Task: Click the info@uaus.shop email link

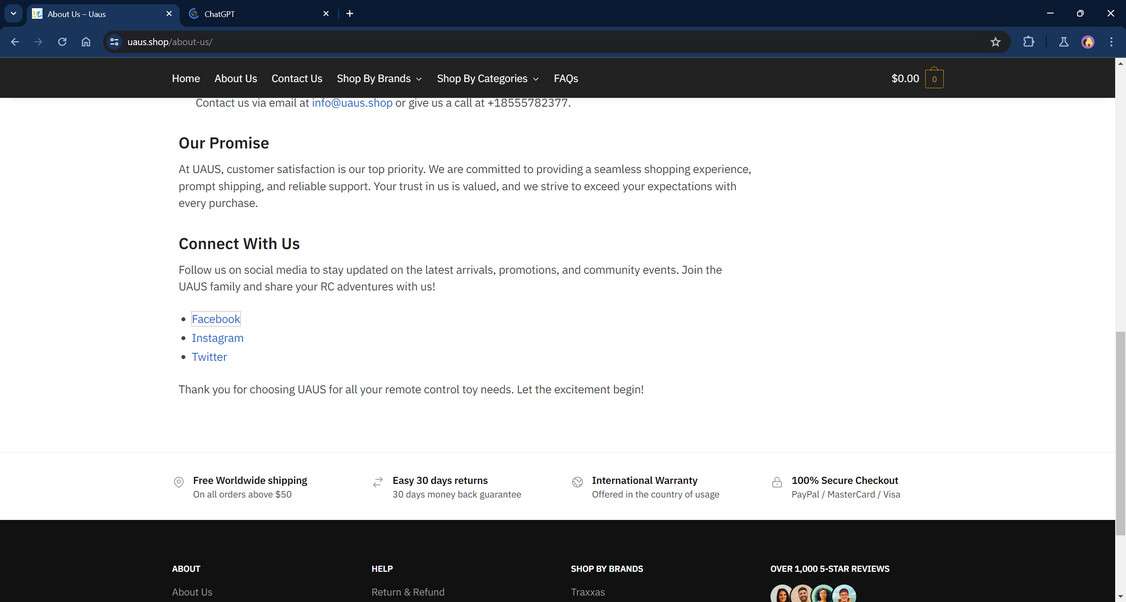Action: point(352,102)
